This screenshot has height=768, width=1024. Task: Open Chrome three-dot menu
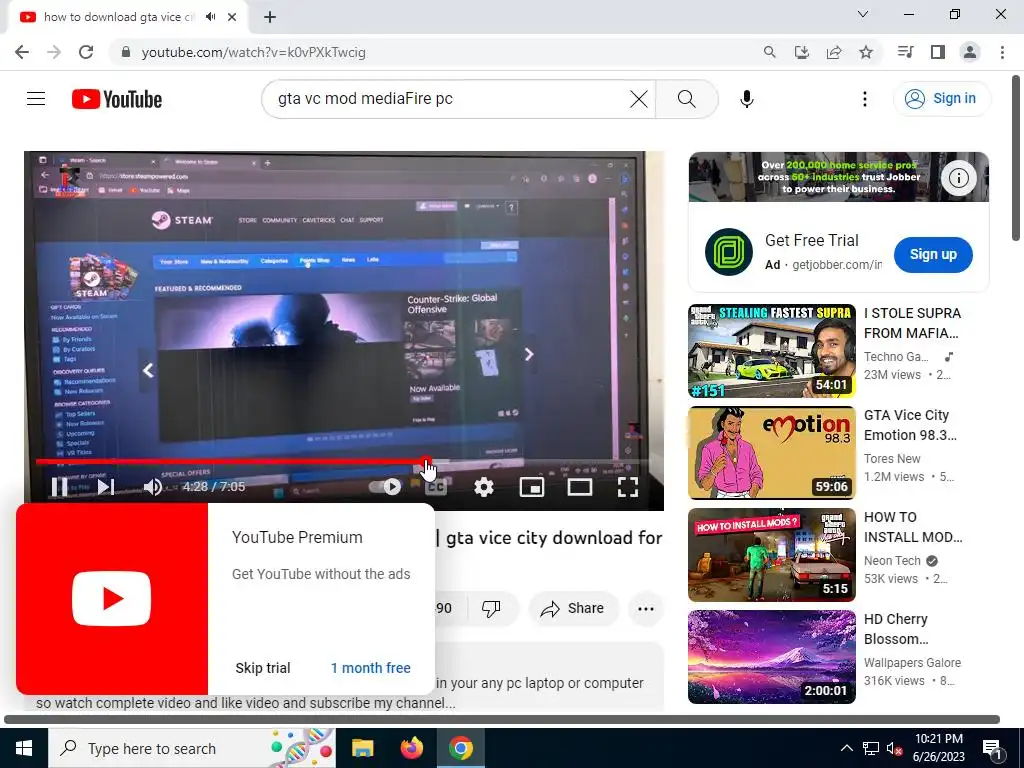point(1002,52)
